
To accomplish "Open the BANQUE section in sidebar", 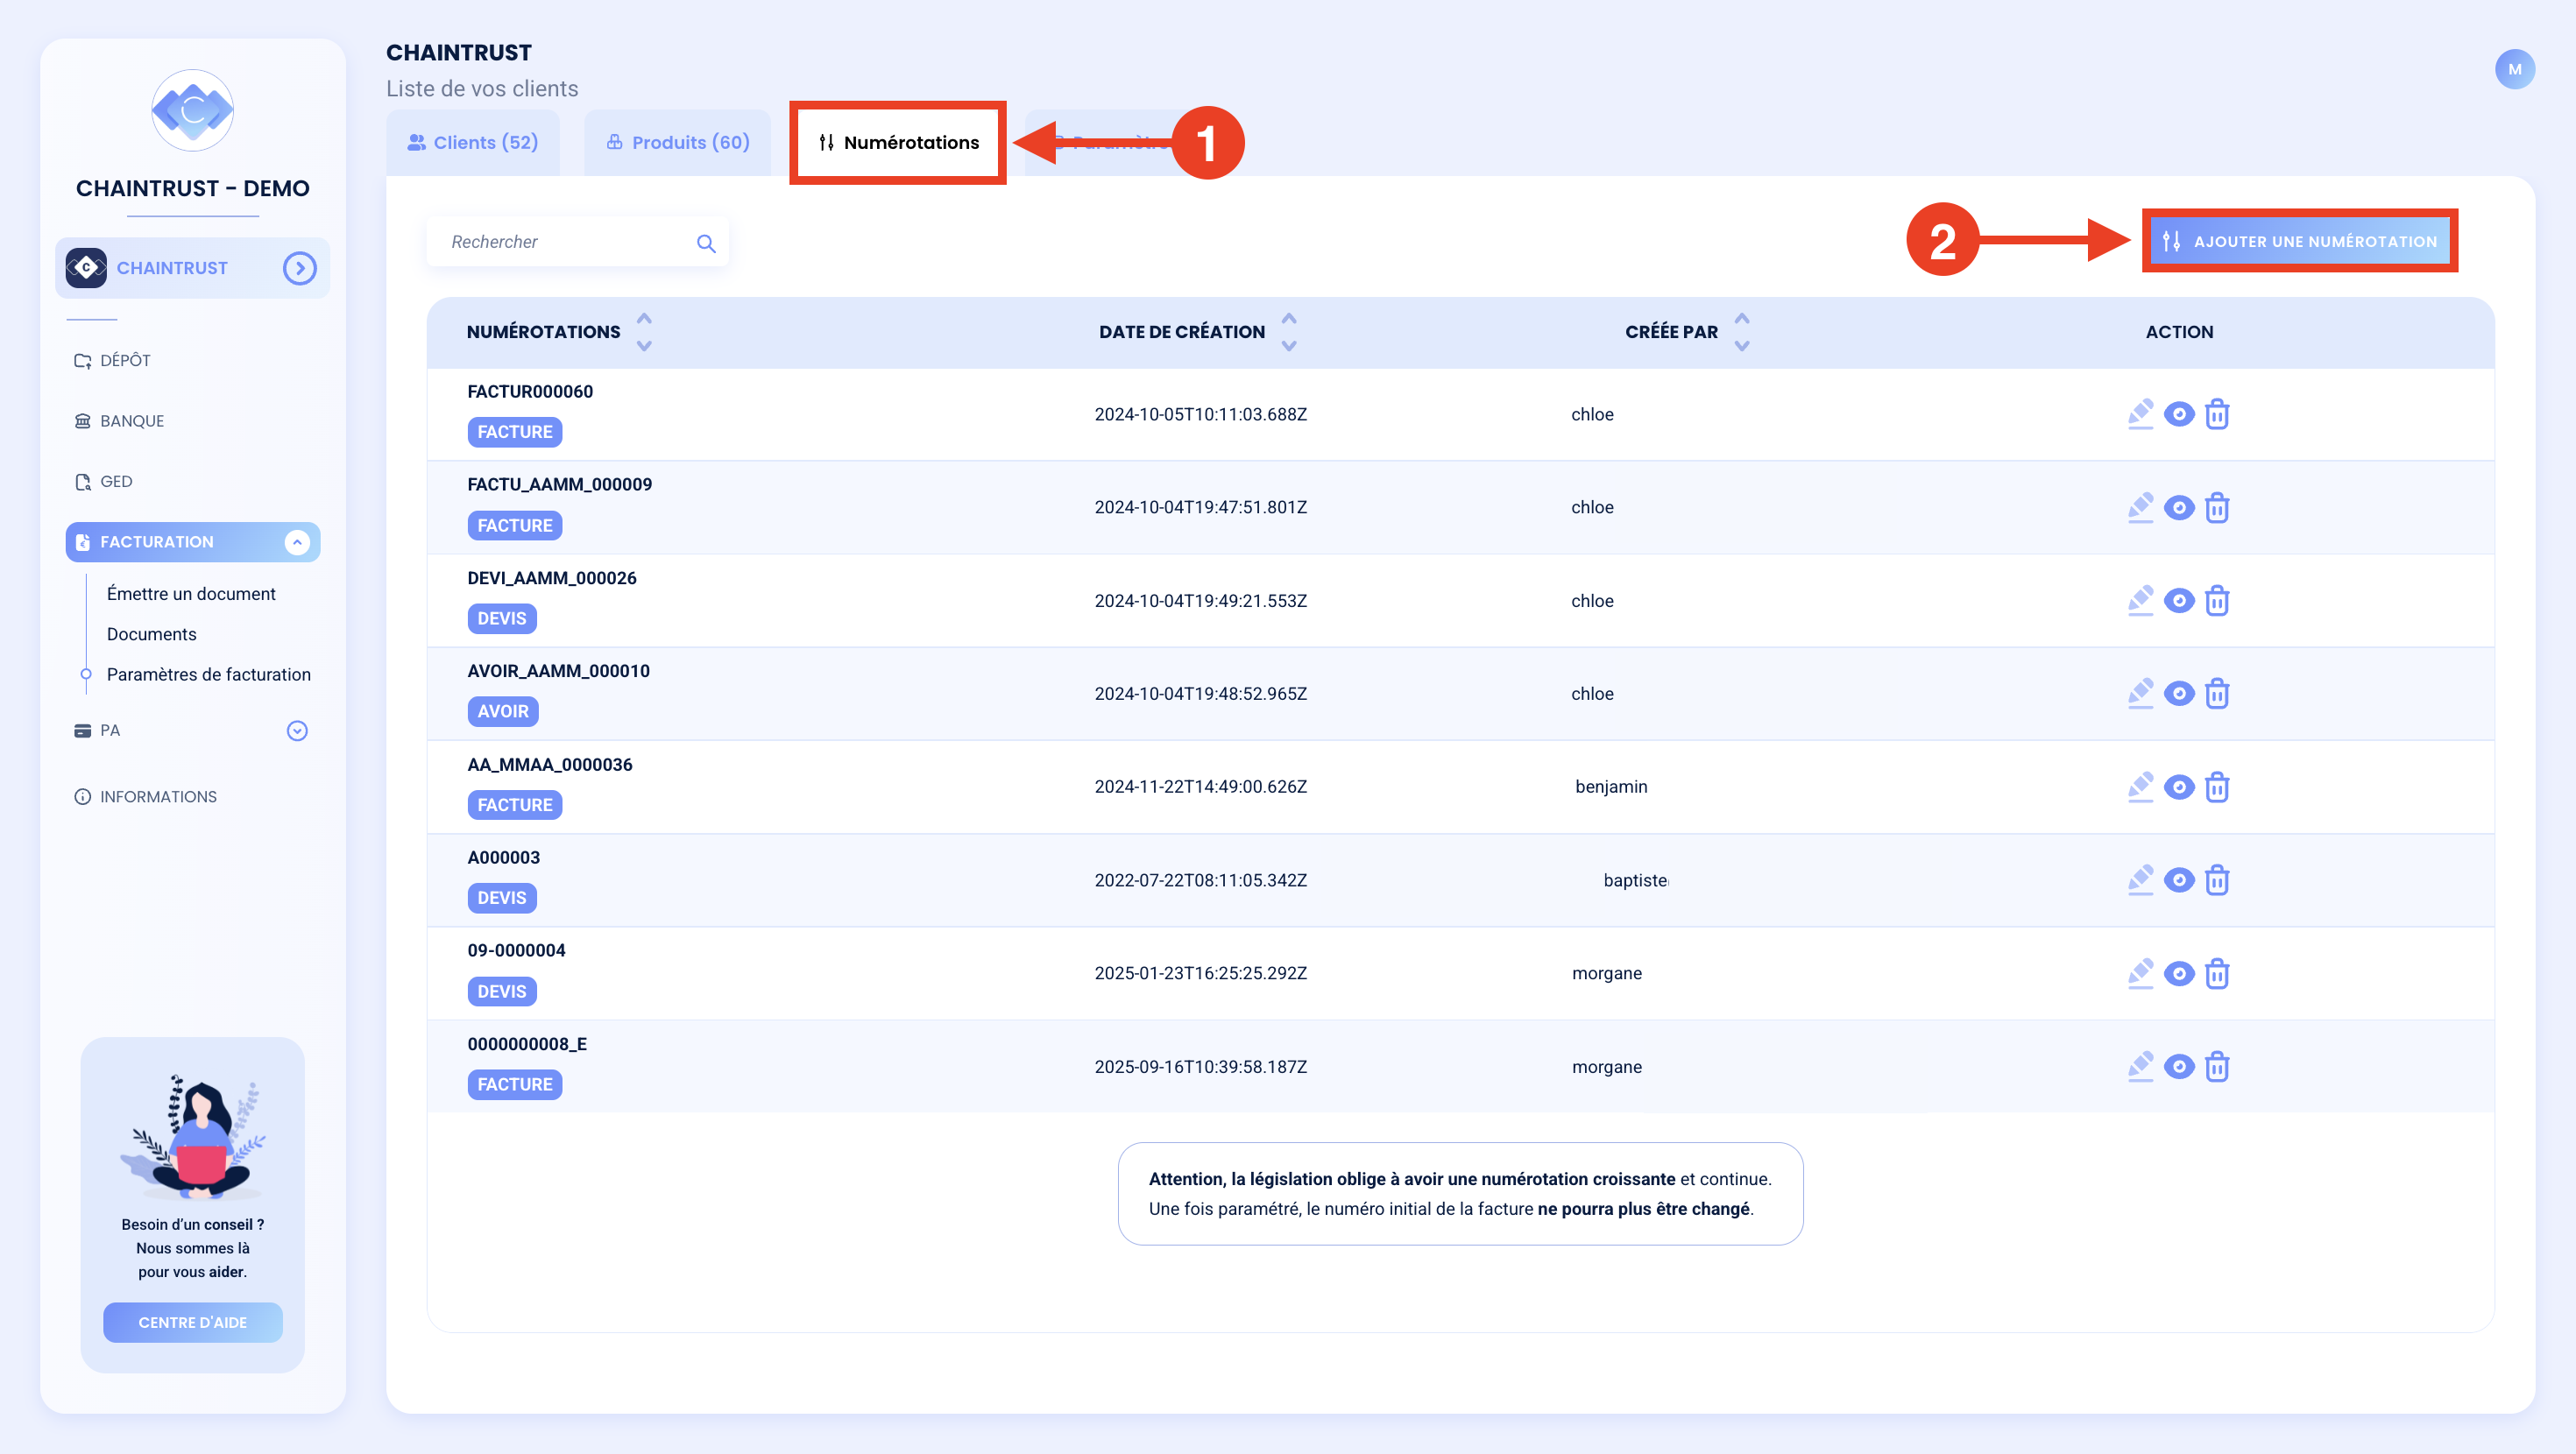I will pos(131,421).
